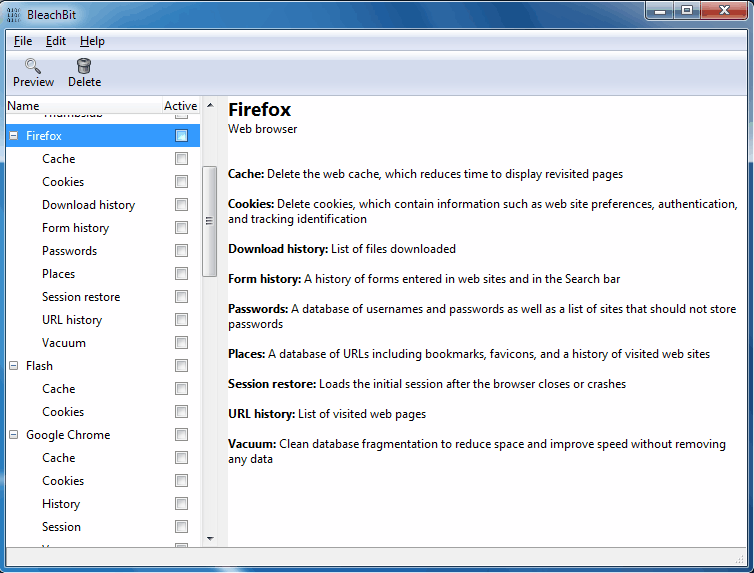Select the URL history item
The image size is (754, 573).
(72, 320)
